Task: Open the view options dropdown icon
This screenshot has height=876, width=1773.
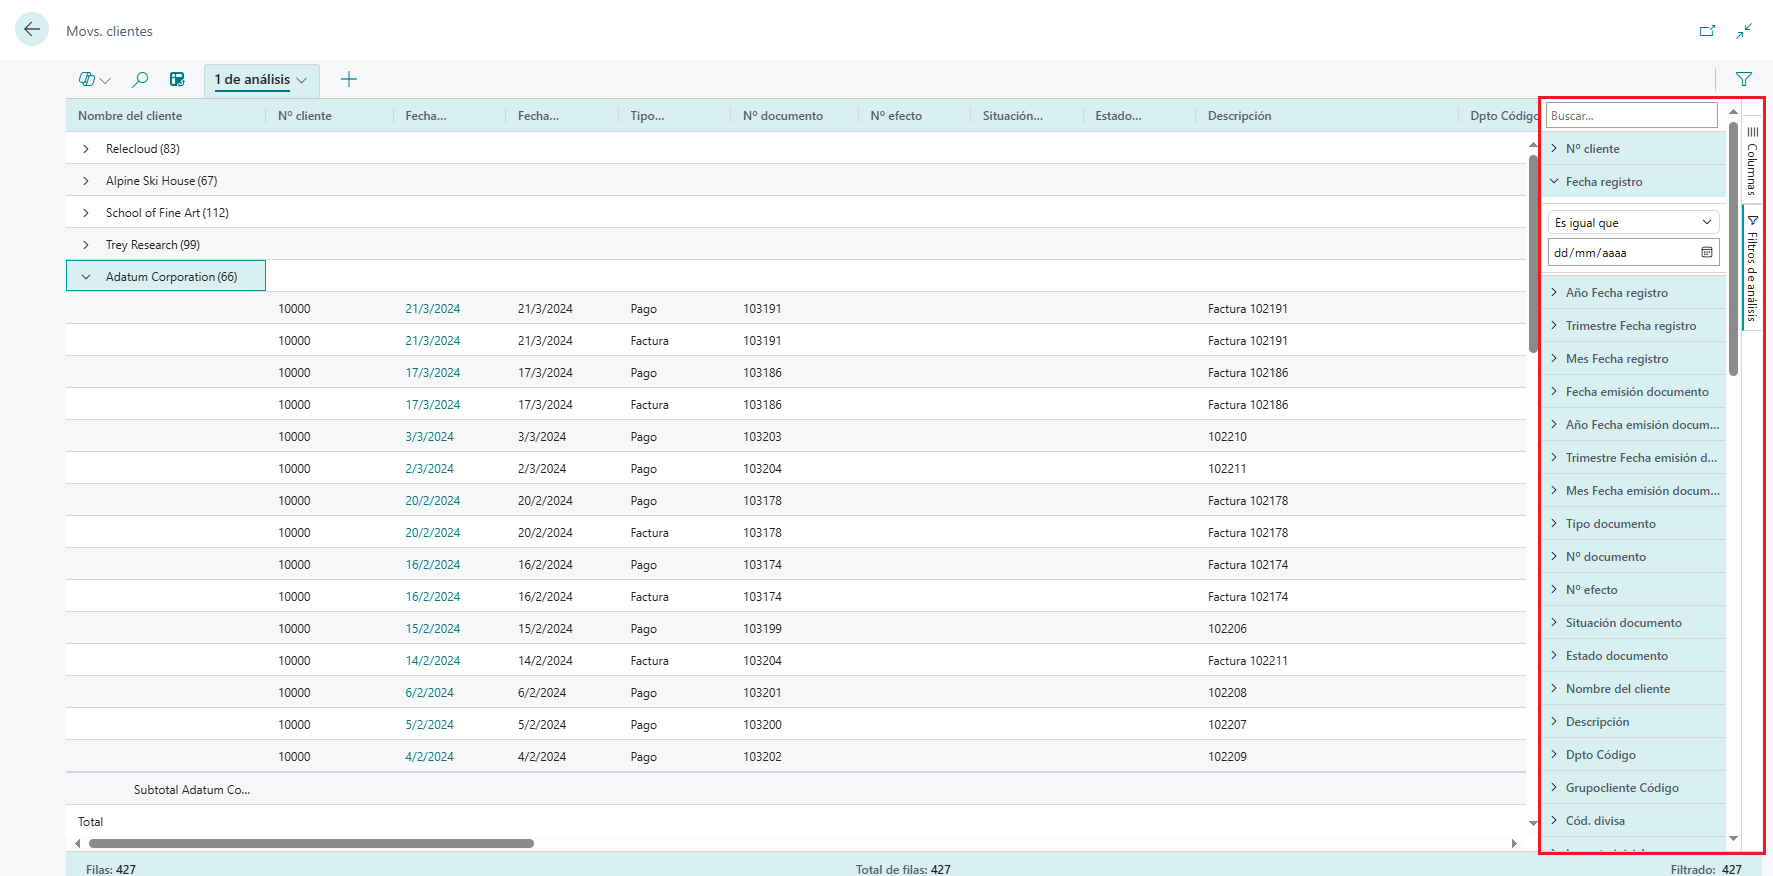Action: [x=94, y=79]
